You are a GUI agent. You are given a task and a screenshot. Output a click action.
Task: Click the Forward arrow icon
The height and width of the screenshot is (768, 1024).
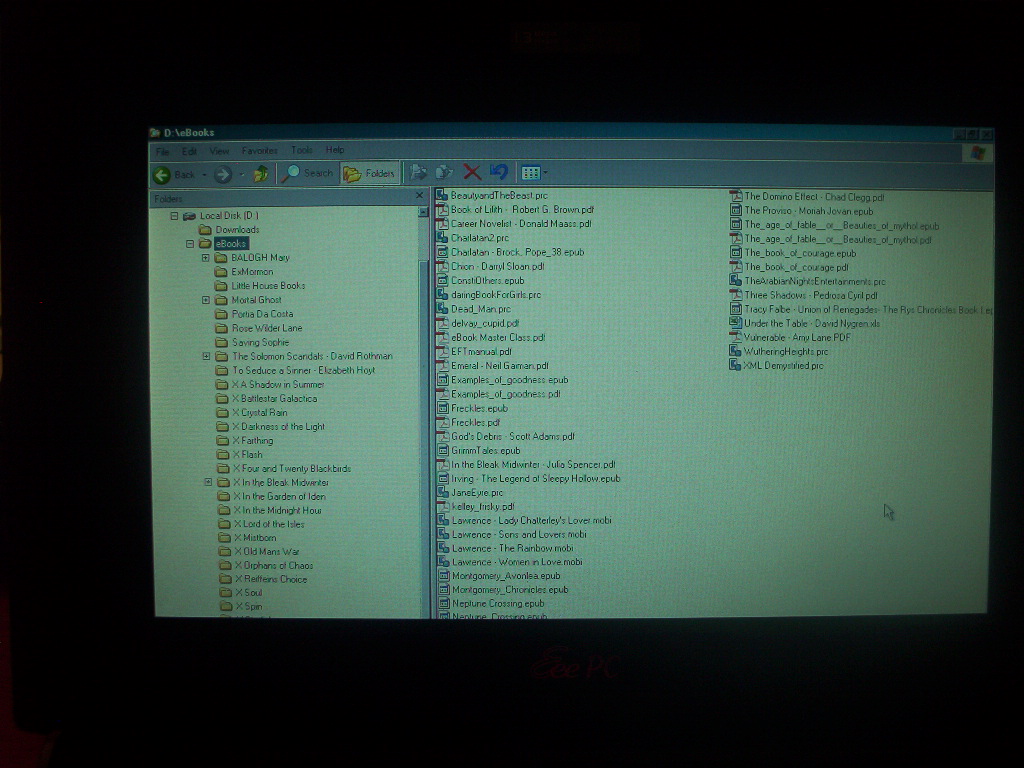coord(223,174)
